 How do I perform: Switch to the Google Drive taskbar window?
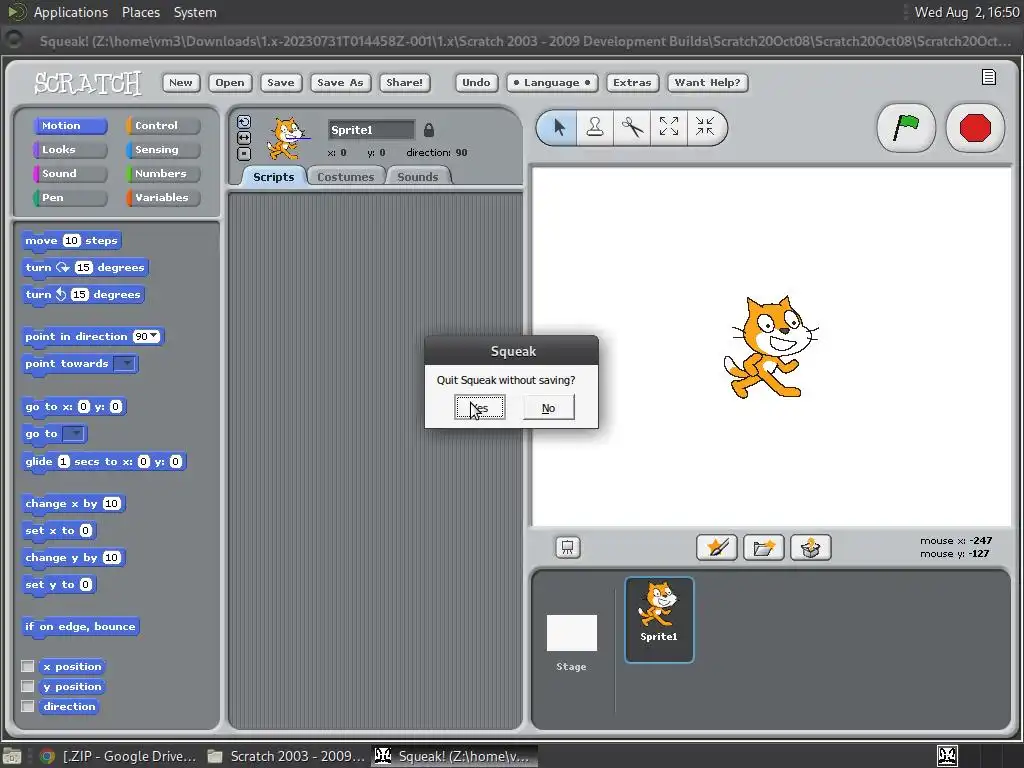[118, 756]
